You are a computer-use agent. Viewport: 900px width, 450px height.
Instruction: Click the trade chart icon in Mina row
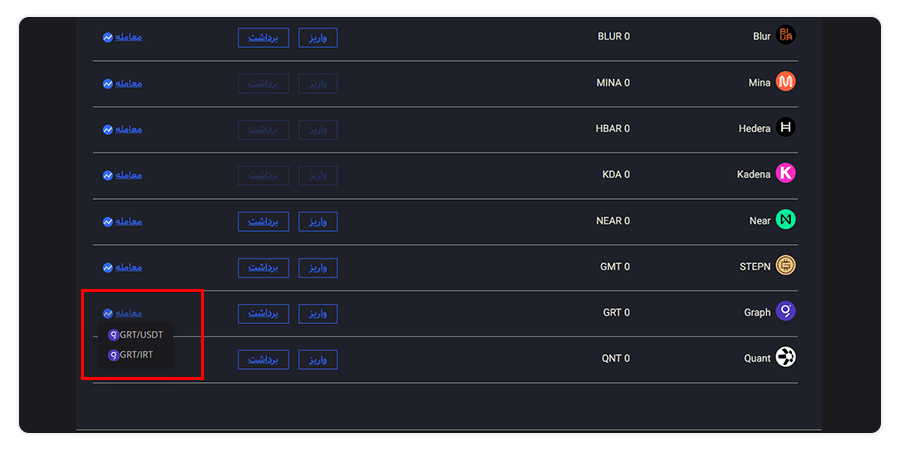pyautogui.click(x=107, y=84)
